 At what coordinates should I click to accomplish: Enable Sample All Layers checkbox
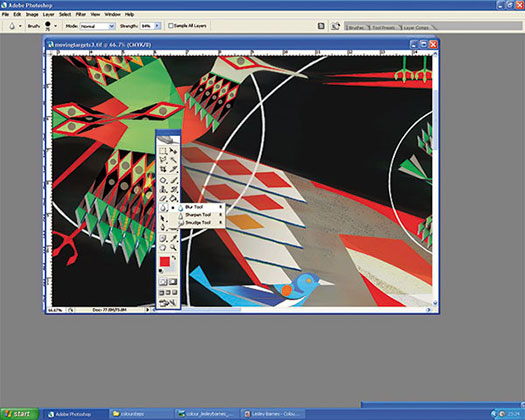170,26
